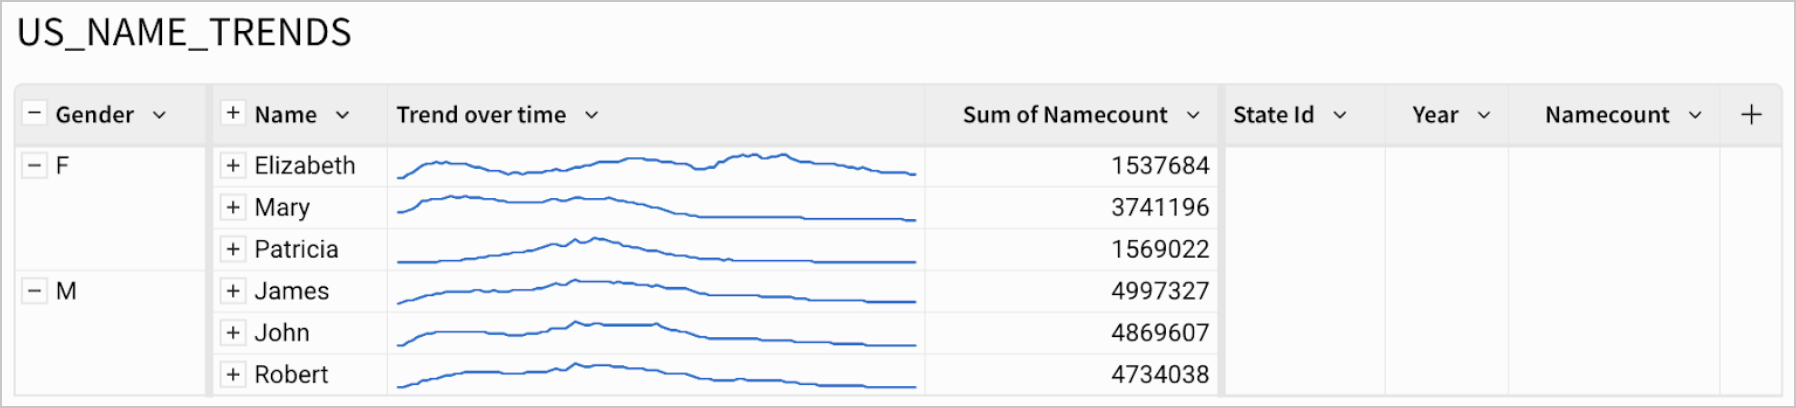Click the US_NAME_TRENDS table title
This screenshot has width=1796, height=408.
184,33
